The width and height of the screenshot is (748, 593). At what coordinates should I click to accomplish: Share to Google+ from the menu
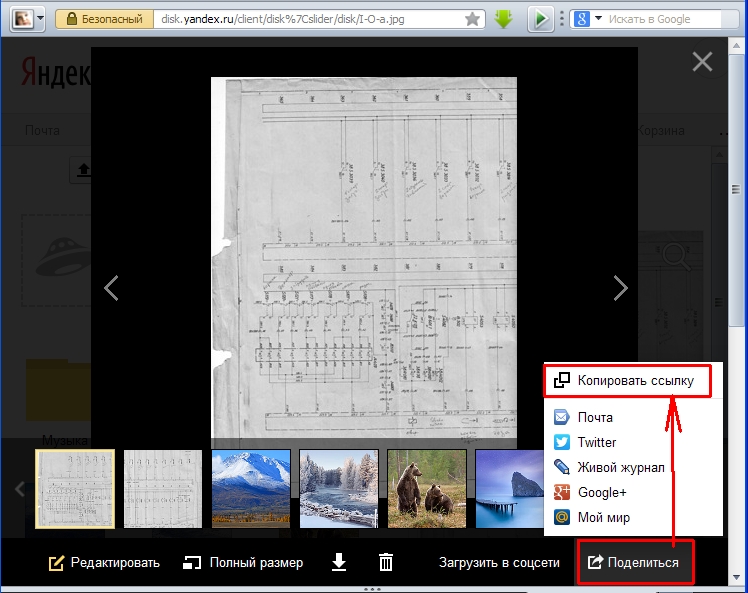601,492
